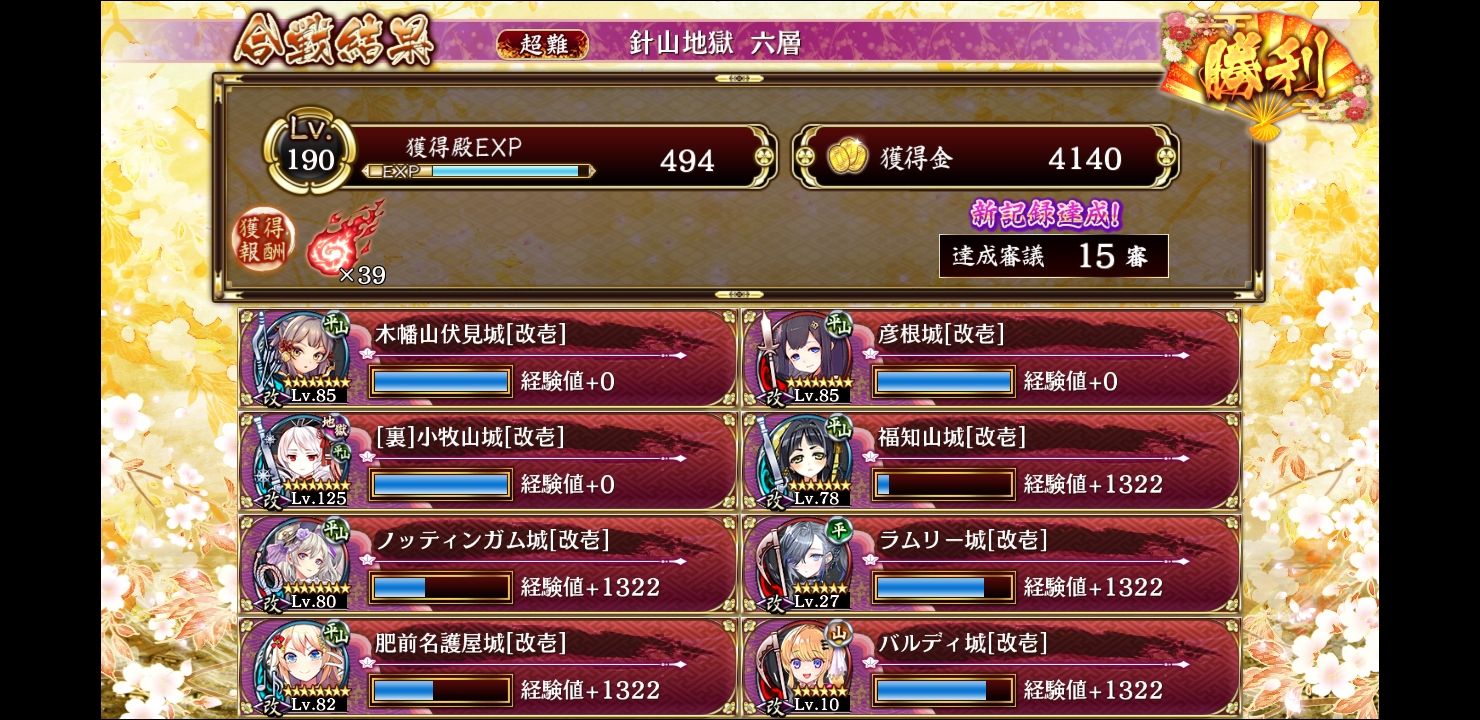The image size is (1480, 720).
Task: Tap the Lv. 190 player level badge
Action: [x=309, y=153]
